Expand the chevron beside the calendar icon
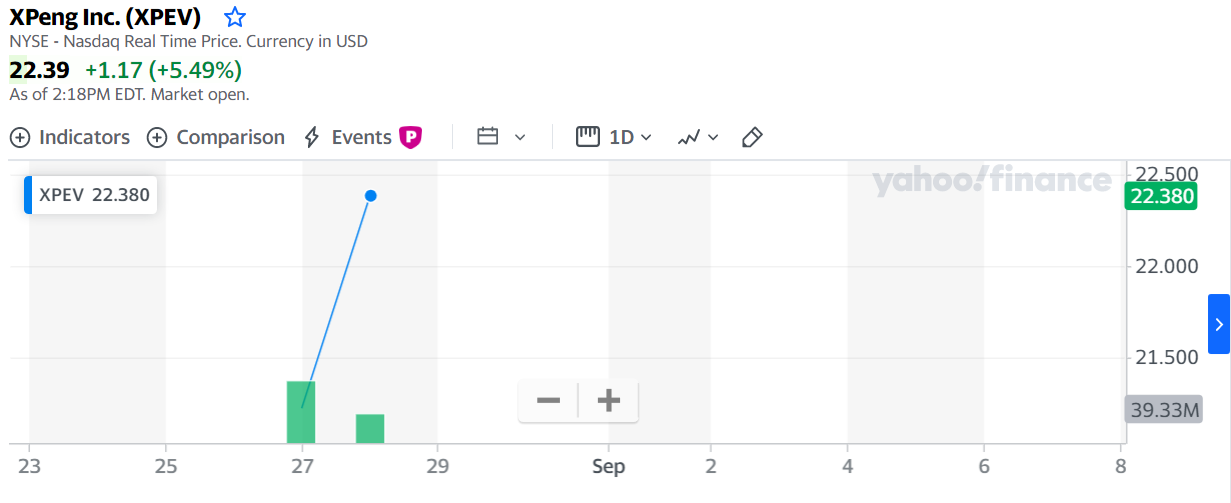The height and width of the screenshot is (503, 1231). pos(520,137)
